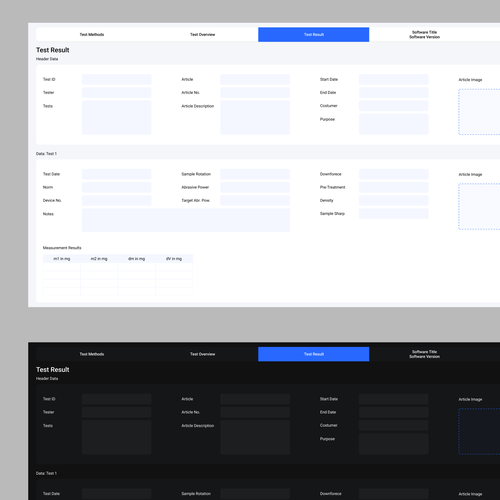Focus the Tester field in light mockup
The width and height of the screenshot is (500, 500).
pos(117,93)
